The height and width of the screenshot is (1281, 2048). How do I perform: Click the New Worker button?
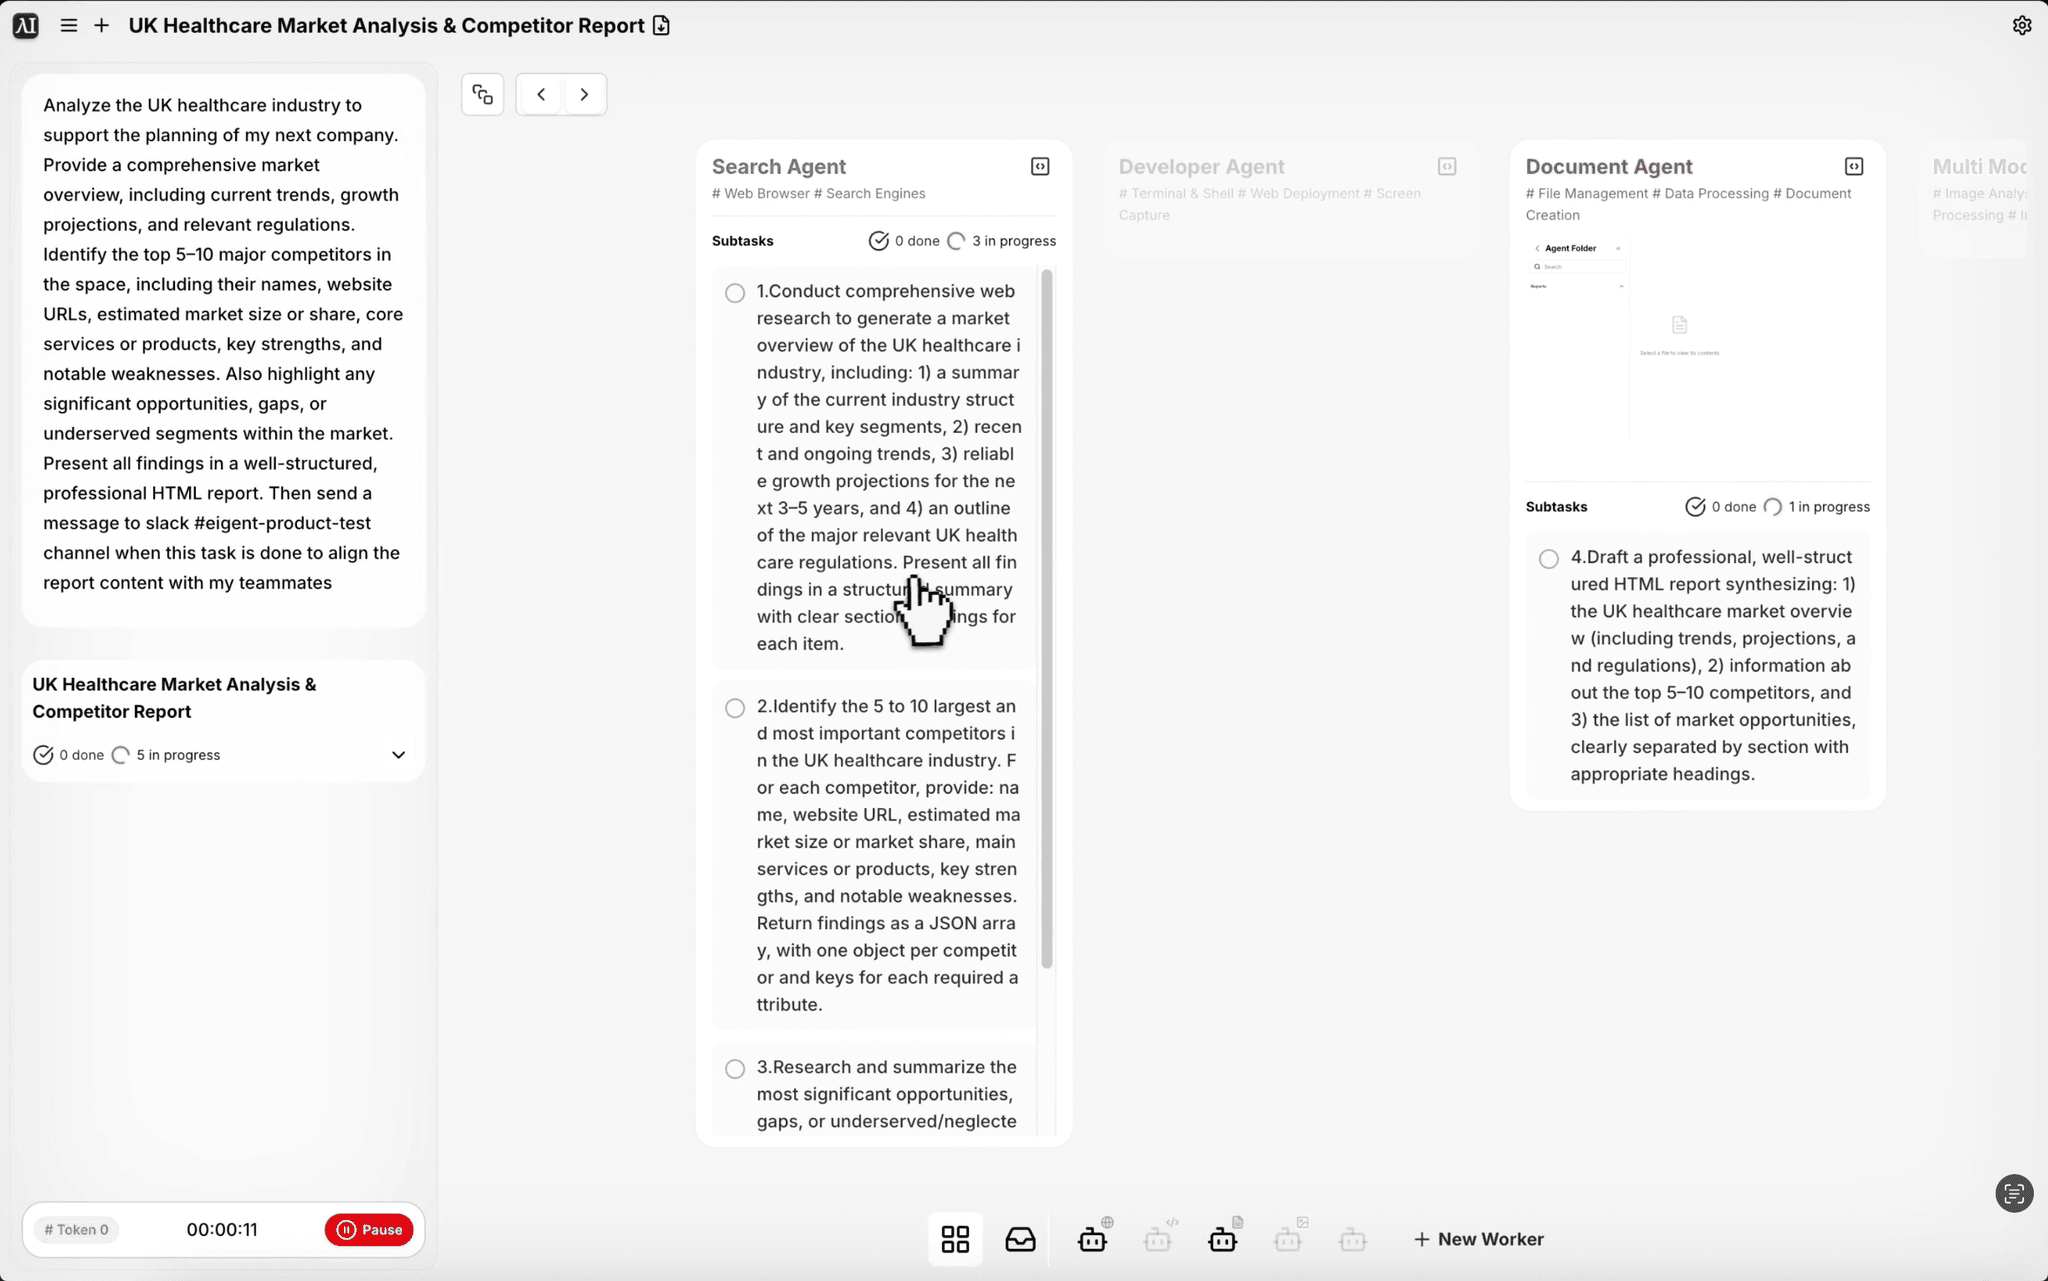pyautogui.click(x=1478, y=1239)
